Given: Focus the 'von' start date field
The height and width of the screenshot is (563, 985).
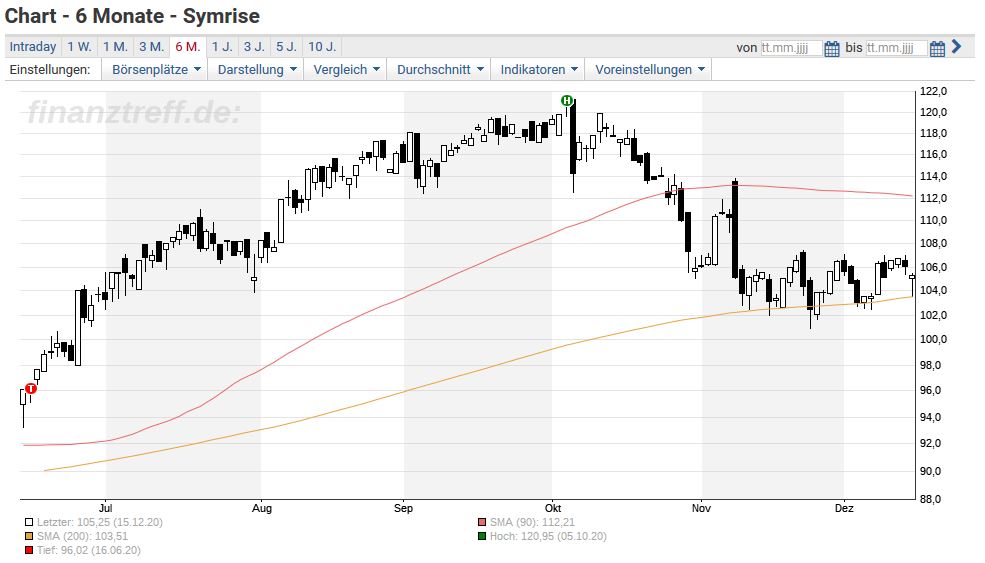Looking at the screenshot, I should click(x=791, y=48).
